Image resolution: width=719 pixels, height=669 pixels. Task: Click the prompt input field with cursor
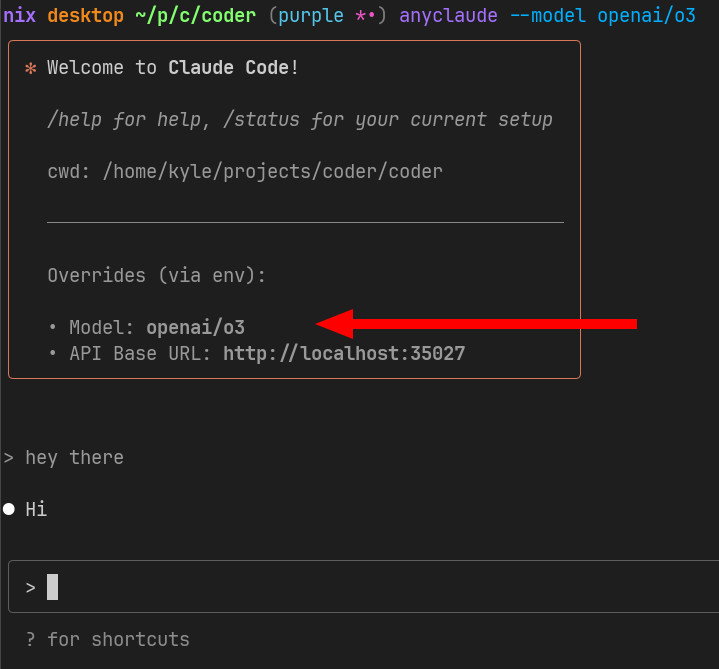coord(364,586)
